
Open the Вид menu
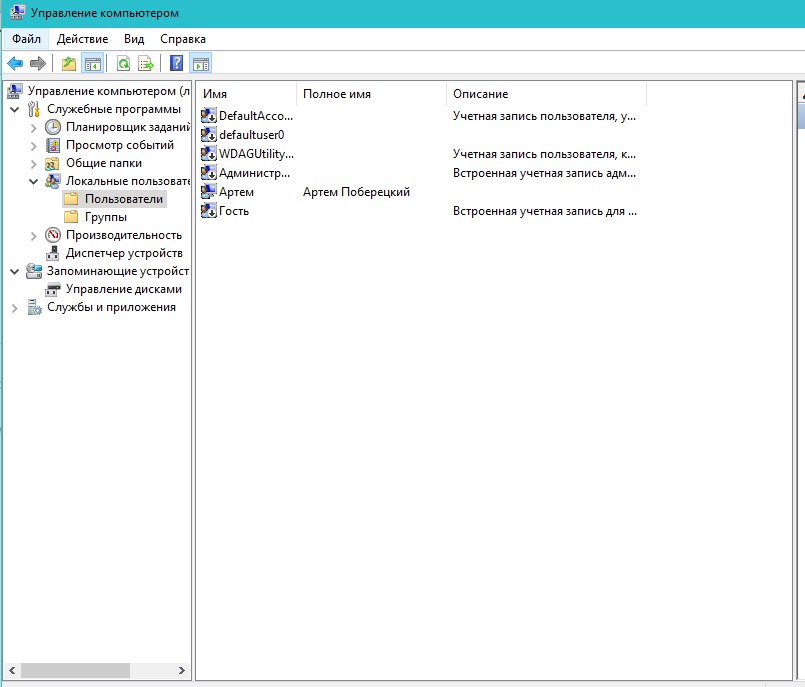pos(134,39)
